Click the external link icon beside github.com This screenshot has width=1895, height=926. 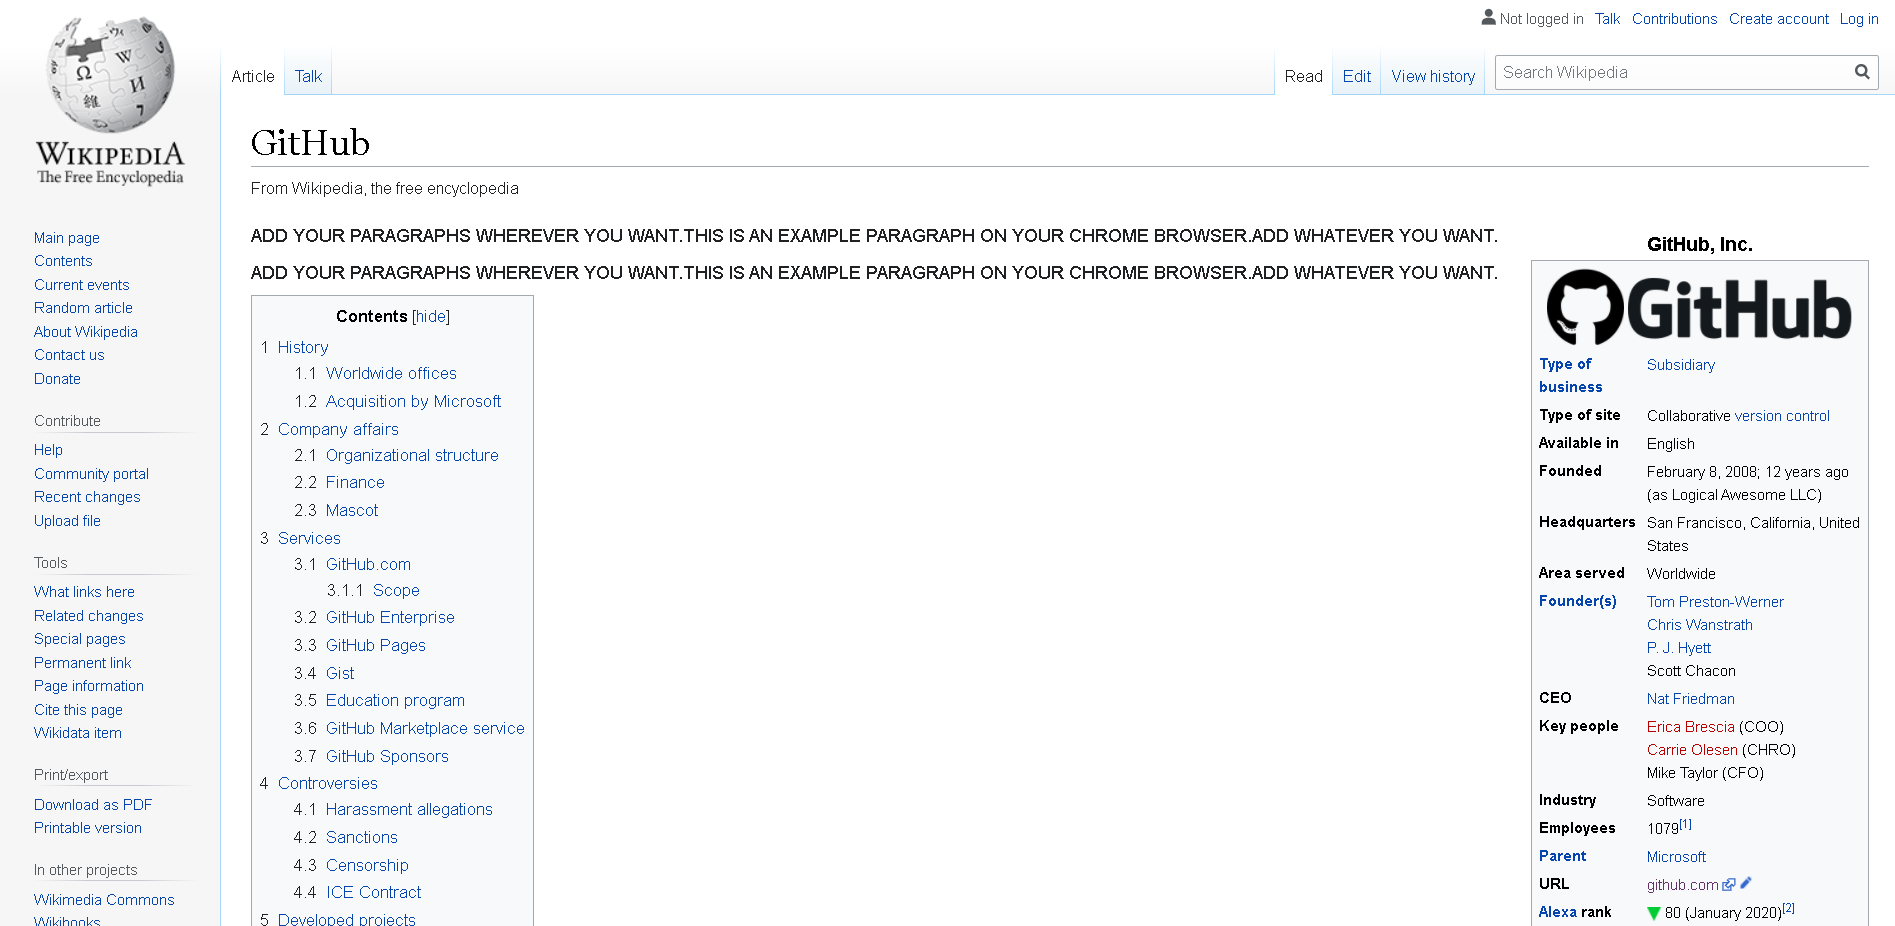tap(1729, 884)
